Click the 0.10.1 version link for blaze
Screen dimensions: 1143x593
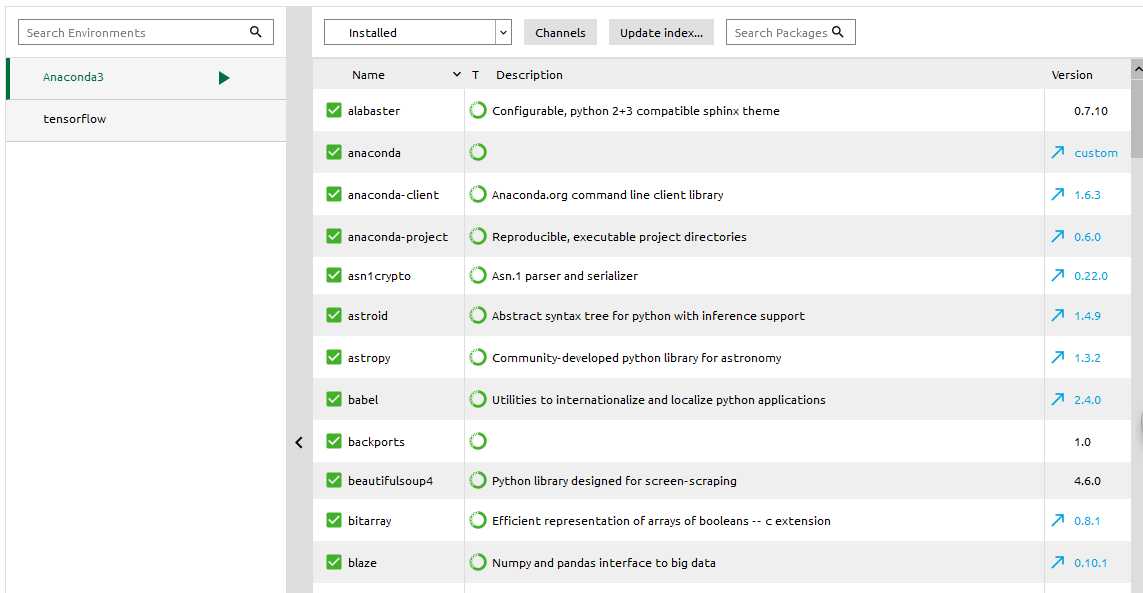point(1091,562)
